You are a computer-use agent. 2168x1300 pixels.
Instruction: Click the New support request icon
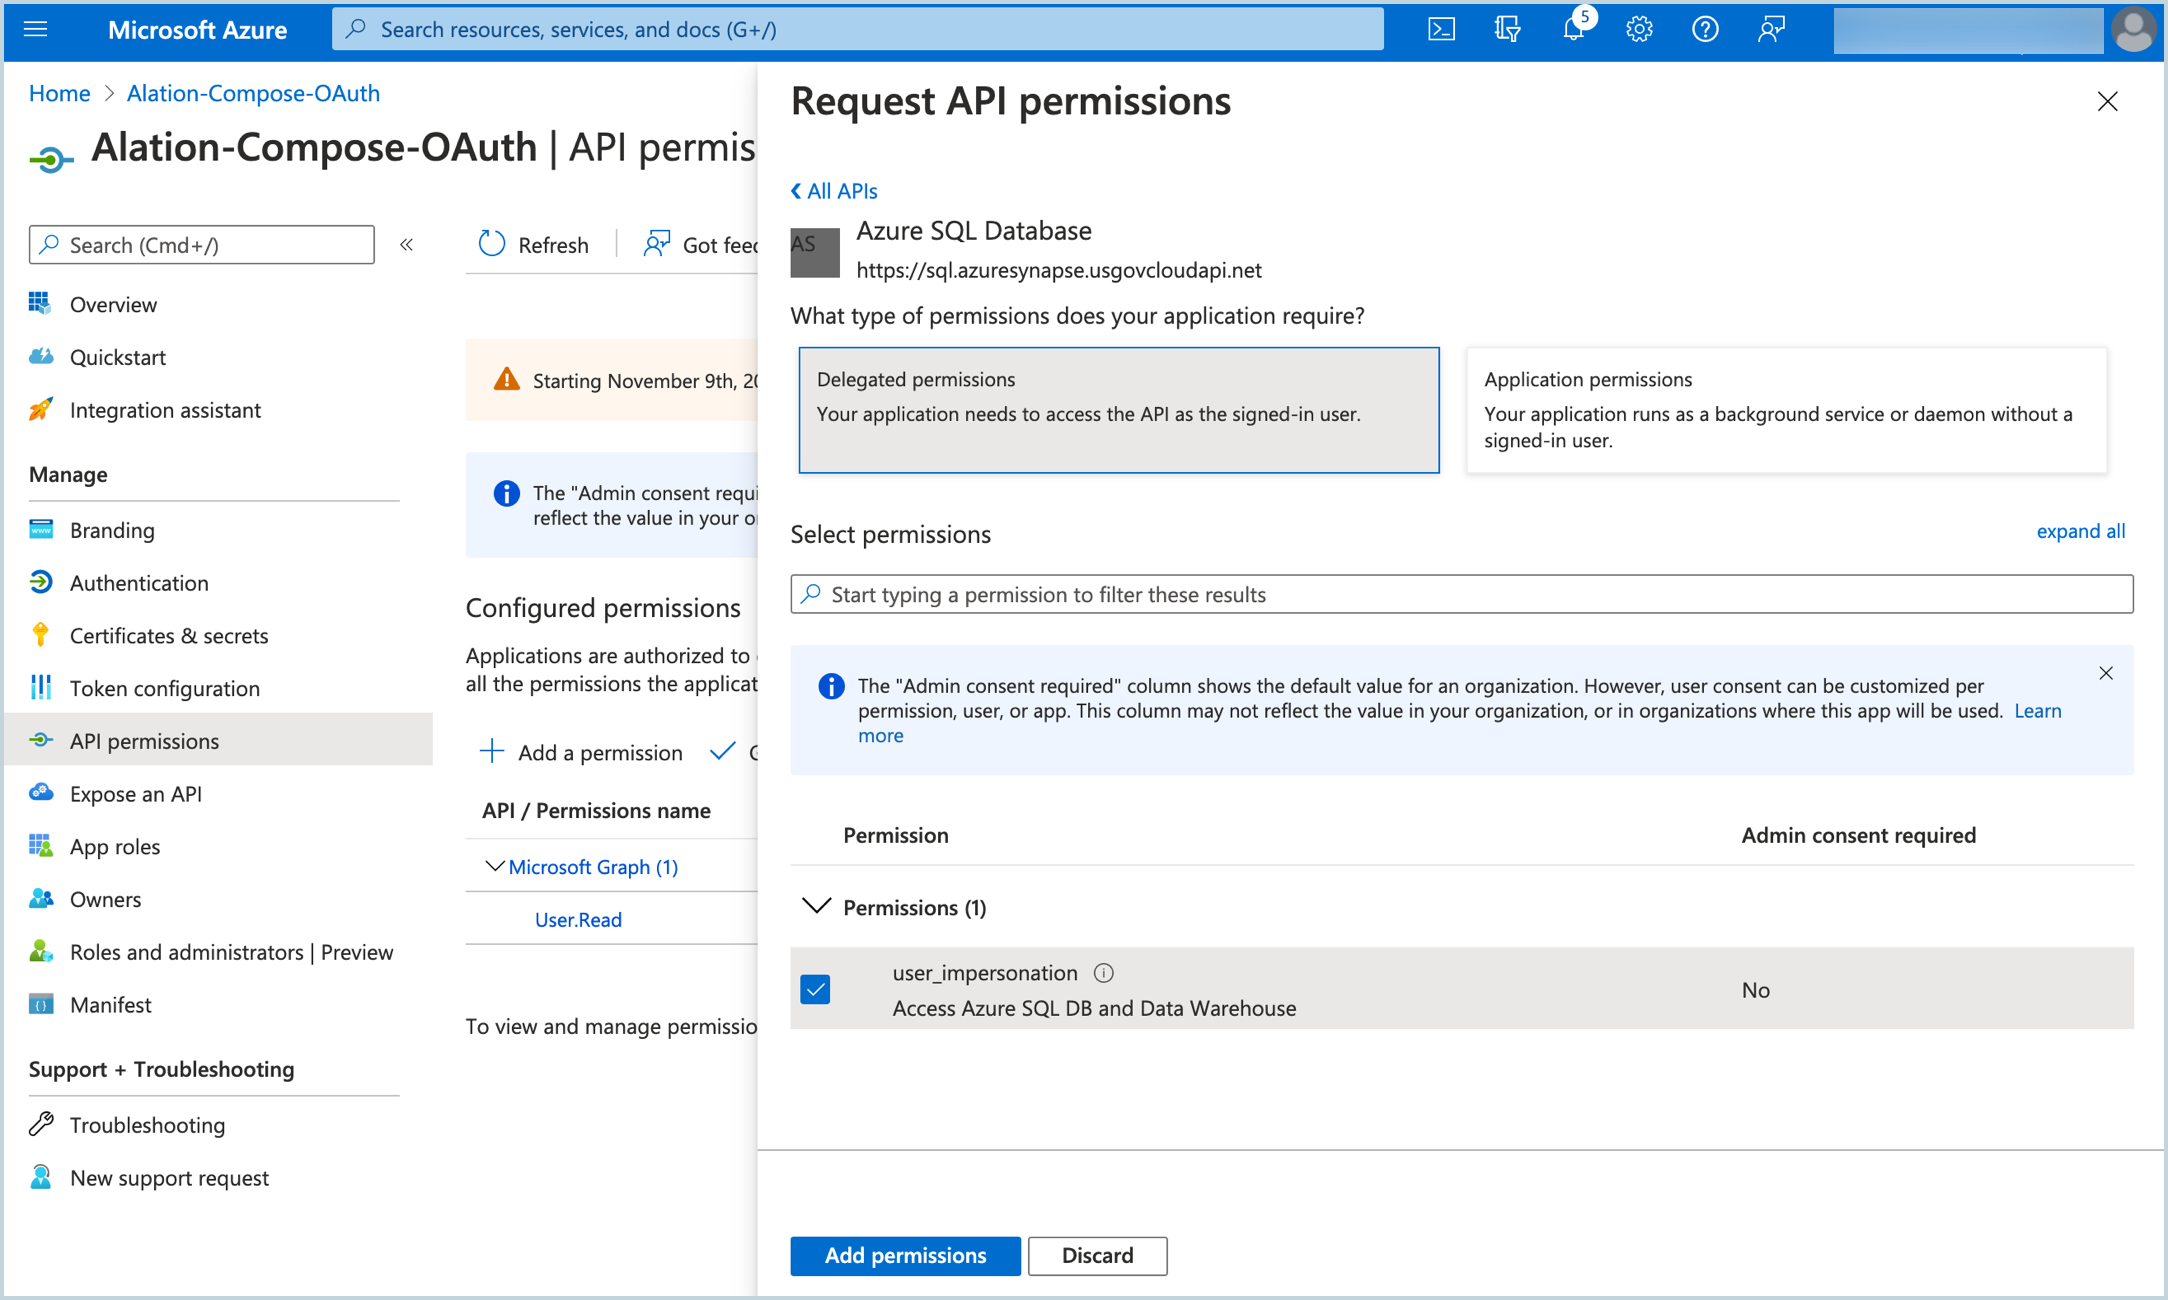tap(40, 1177)
